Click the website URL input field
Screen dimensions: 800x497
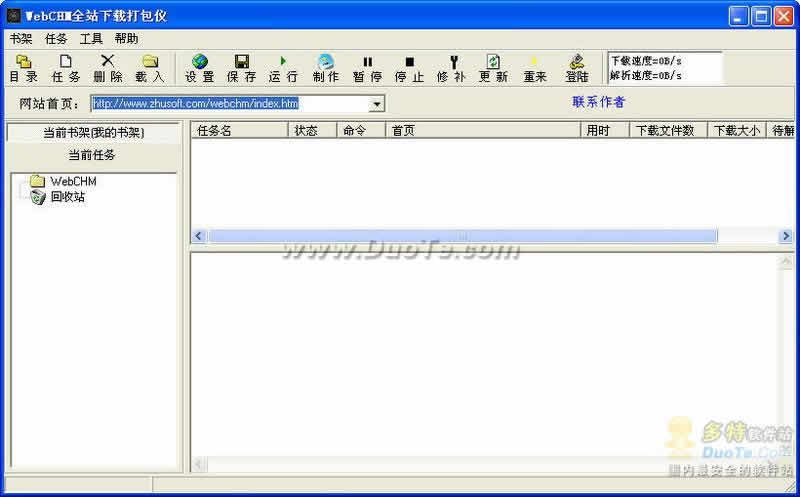pyautogui.click(x=231, y=104)
